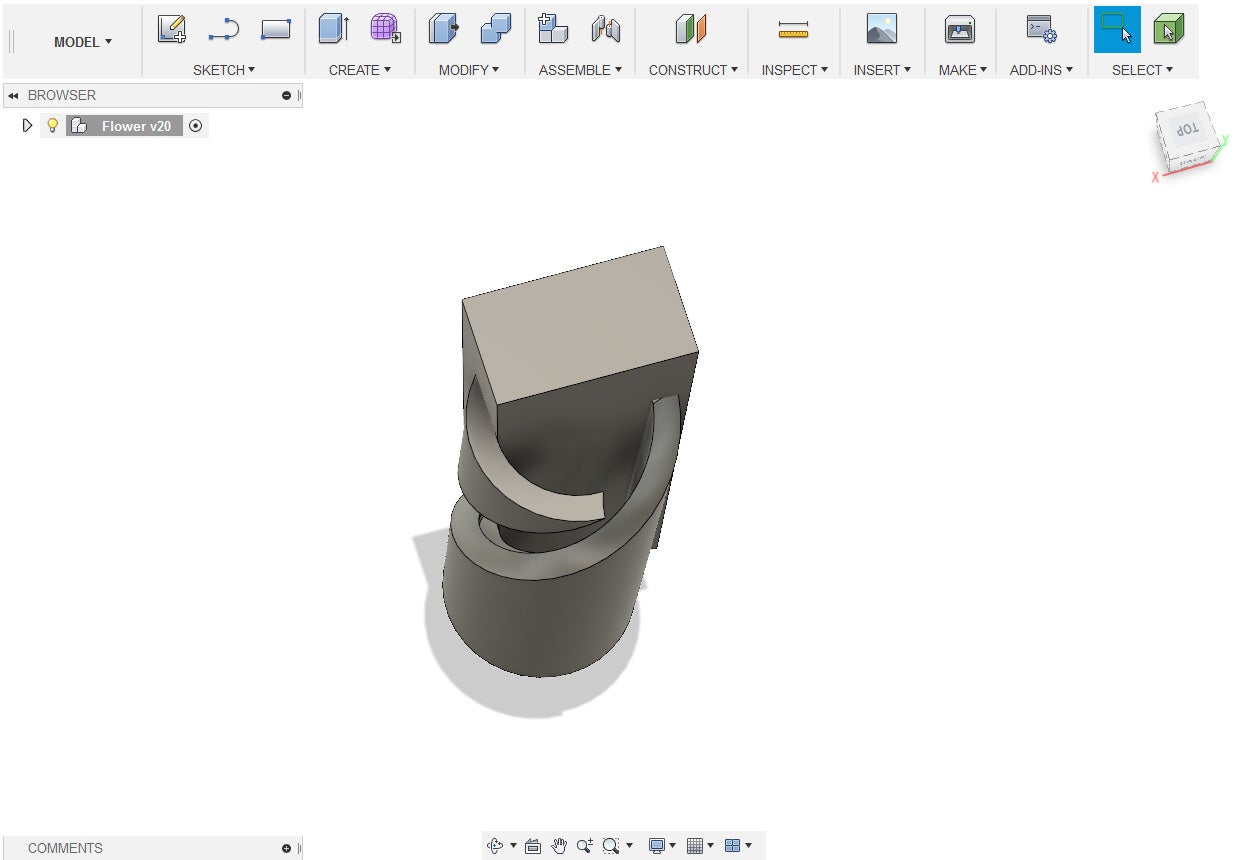Click the Joint tool icon
1249x860 pixels.
click(x=605, y=30)
